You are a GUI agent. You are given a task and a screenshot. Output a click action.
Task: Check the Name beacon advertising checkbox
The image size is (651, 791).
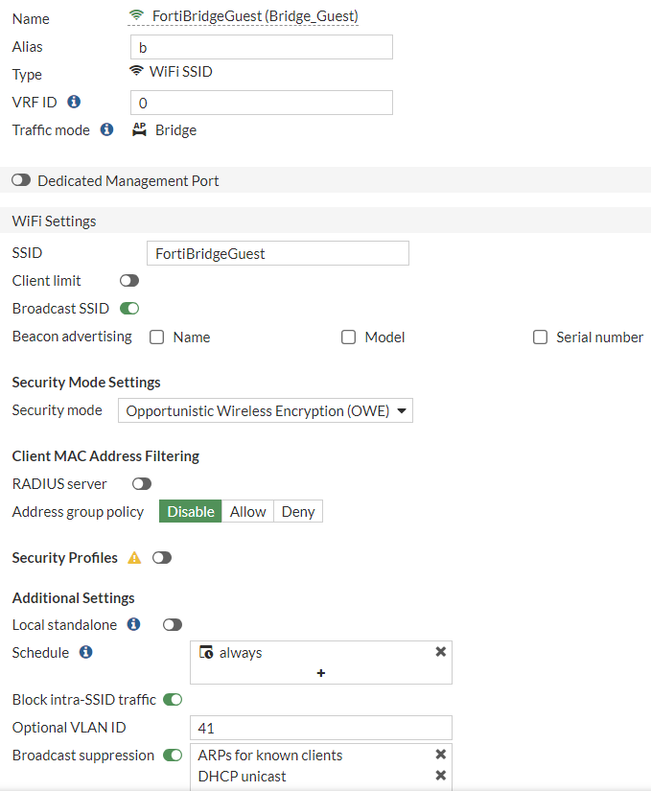(x=157, y=337)
